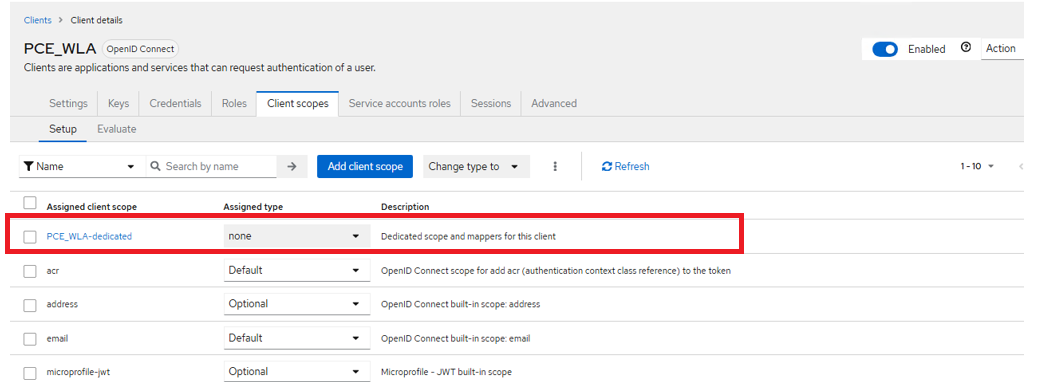Screen dimensions: 1052x382
Task: Open the PCE_WLA-dedicated scope link
Action: point(89,236)
